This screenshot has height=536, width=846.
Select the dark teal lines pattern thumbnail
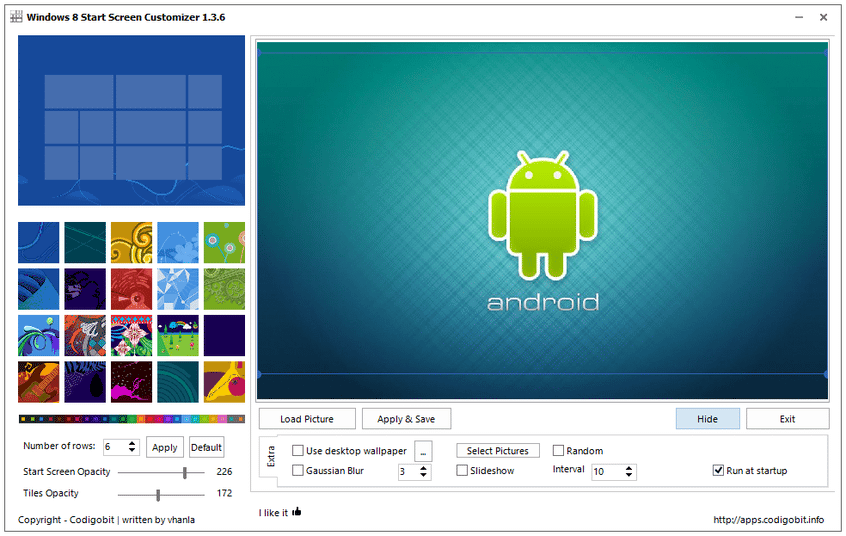85,242
